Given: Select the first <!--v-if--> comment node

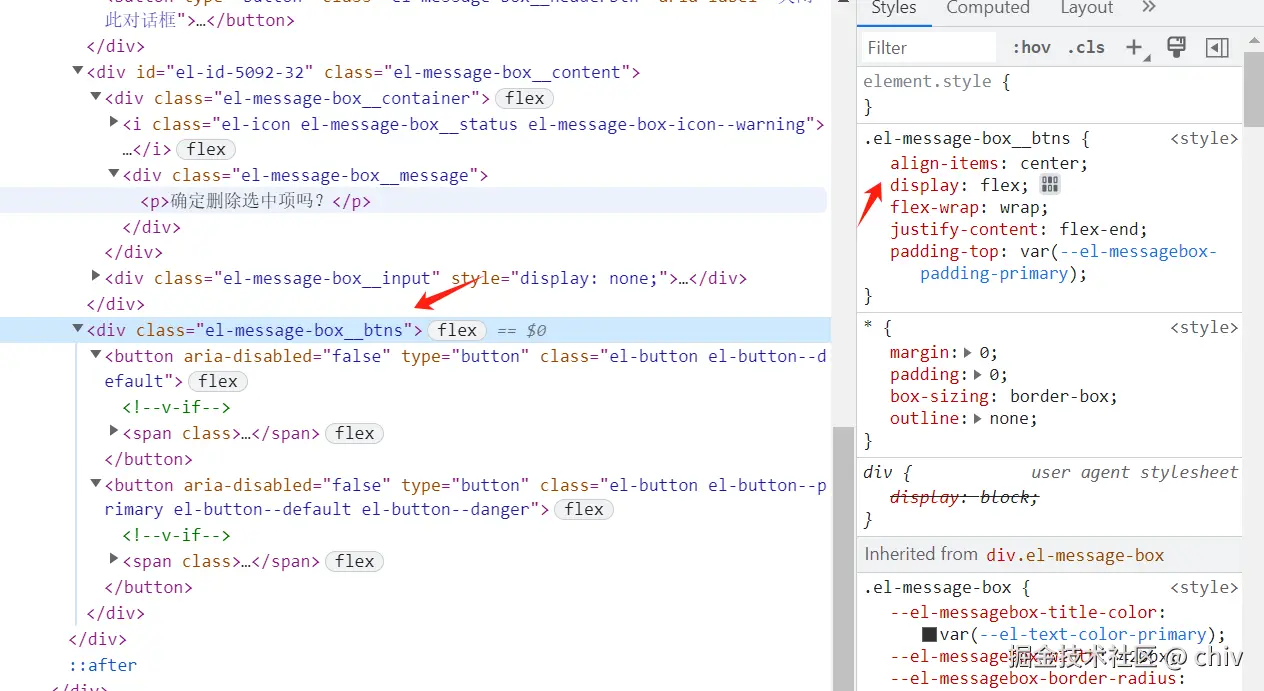Looking at the screenshot, I should pos(176,407).
